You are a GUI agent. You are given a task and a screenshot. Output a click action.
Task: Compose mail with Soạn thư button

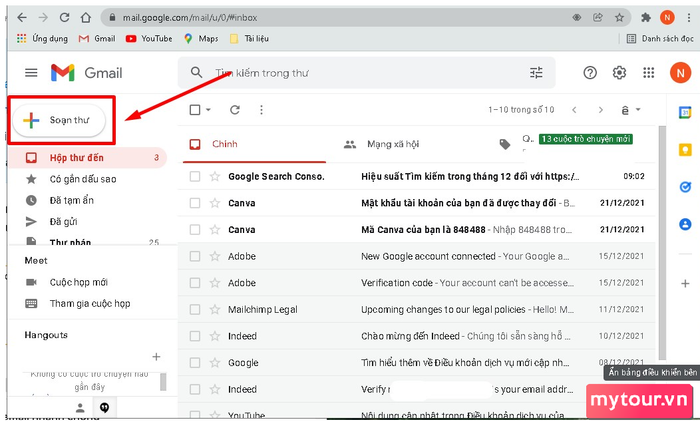pos(59,120)
